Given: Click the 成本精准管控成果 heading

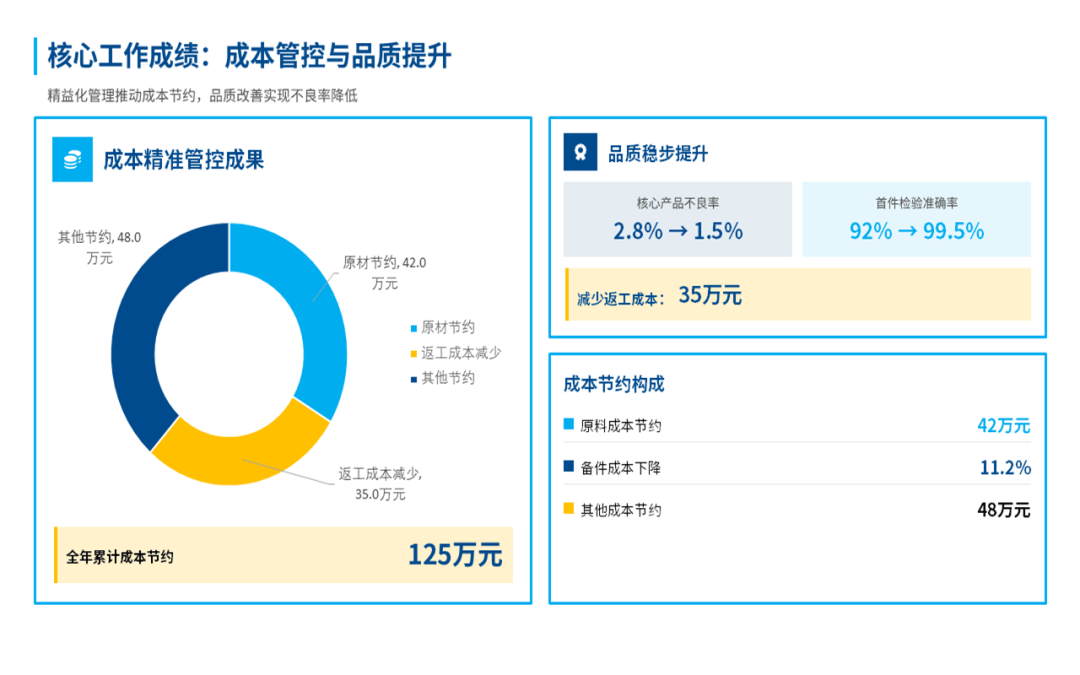Looking at the screenshot, I should (184, 160).
